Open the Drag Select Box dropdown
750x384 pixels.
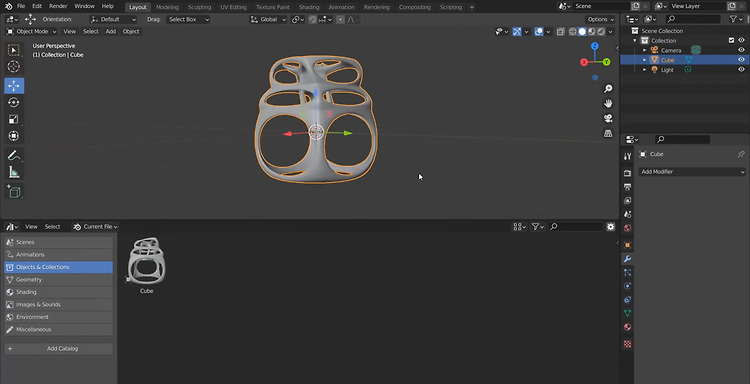[188, 20]
